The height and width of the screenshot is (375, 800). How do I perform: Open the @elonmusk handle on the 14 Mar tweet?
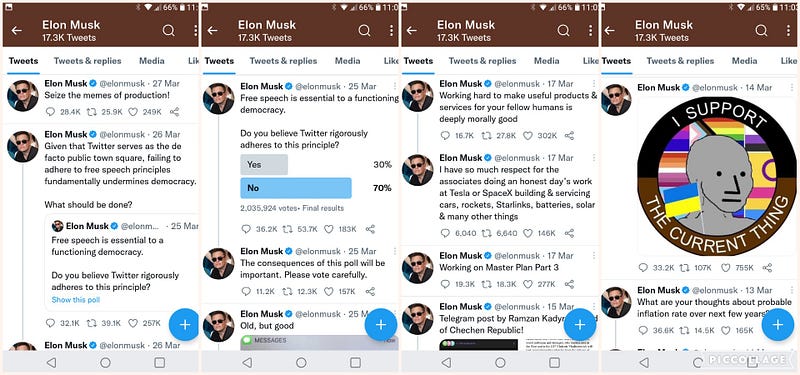[715, 88]
